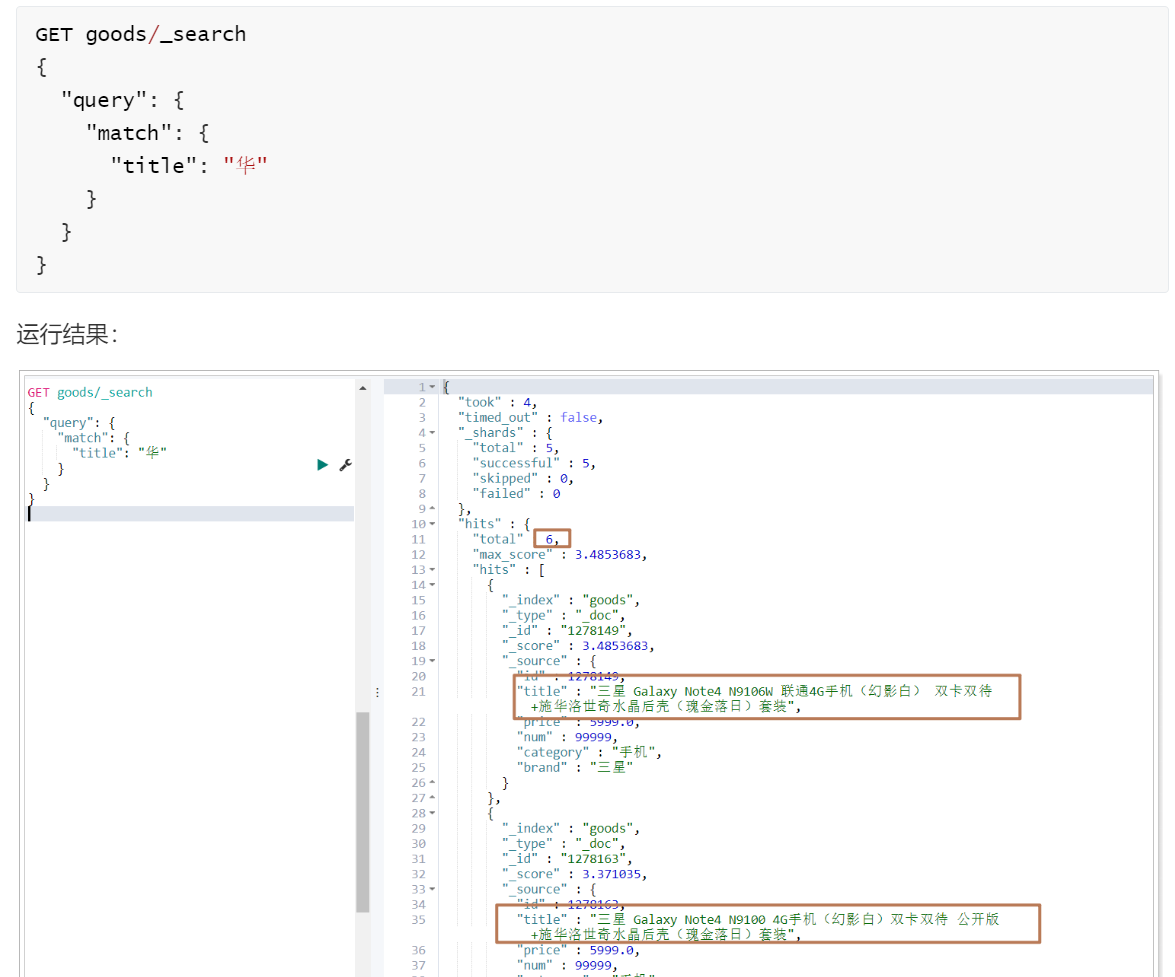The image size is (1175, 977).
Task: Click the "failed" : 0 line
Action: [x=516, y=494]
